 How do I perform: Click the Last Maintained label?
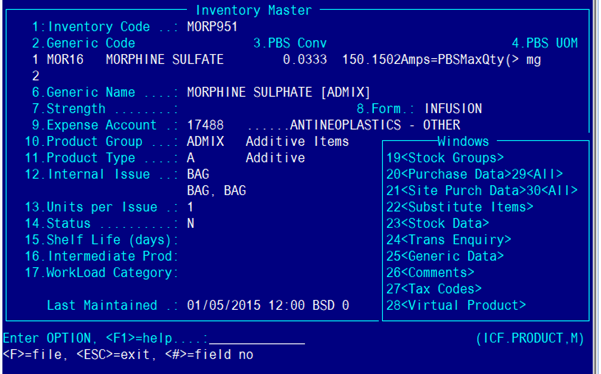click(x=102, y=305)
